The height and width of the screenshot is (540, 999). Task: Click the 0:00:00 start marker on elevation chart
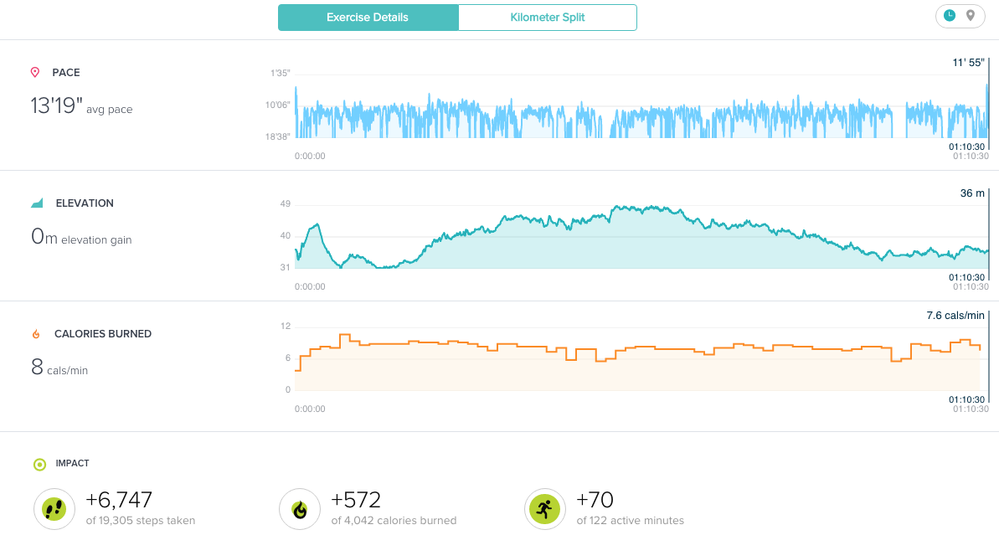[x=309, y=287]
